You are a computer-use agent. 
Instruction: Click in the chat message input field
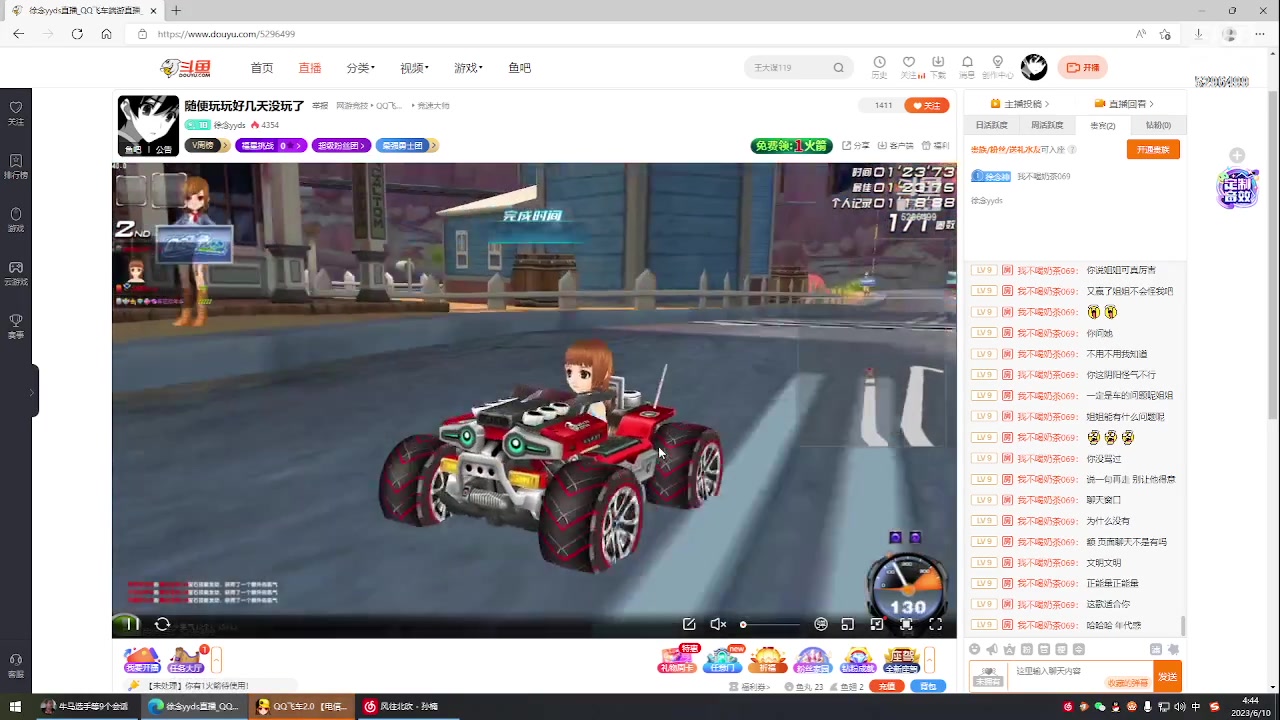tap(1079, 676)
